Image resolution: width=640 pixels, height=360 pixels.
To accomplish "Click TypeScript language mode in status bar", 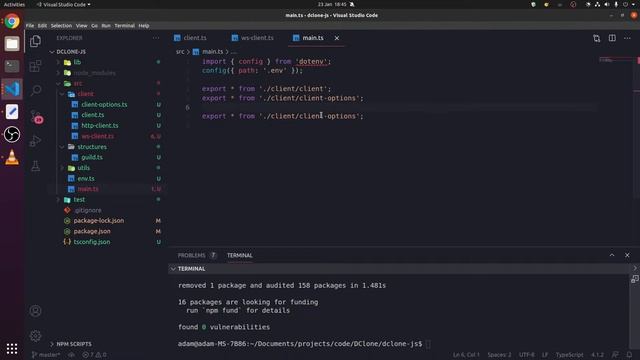I will (569, 355).
